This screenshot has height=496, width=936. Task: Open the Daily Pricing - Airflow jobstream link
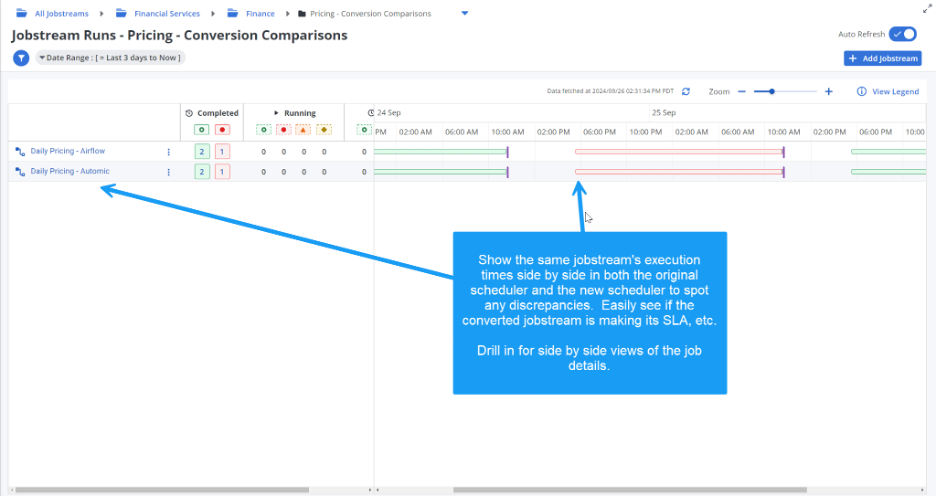[67, 151]
